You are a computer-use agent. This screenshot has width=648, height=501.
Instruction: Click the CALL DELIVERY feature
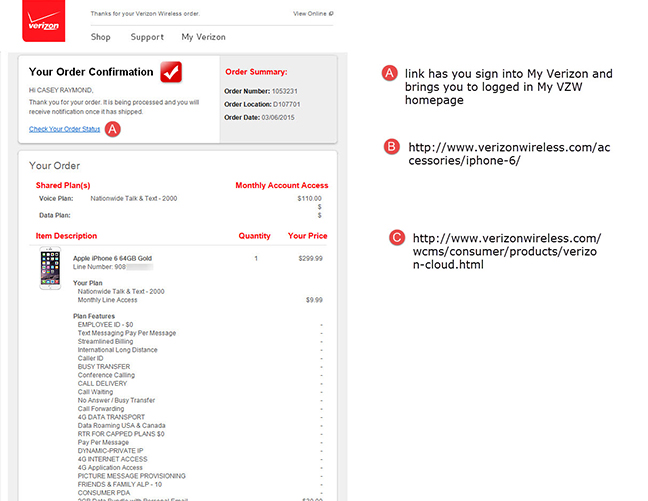pos(102,383)
